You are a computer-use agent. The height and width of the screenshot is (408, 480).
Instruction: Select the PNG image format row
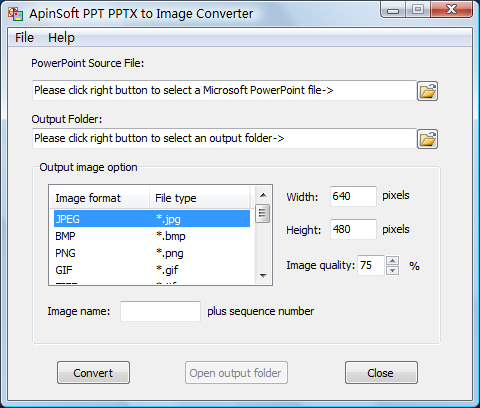[x=152, y=253]
